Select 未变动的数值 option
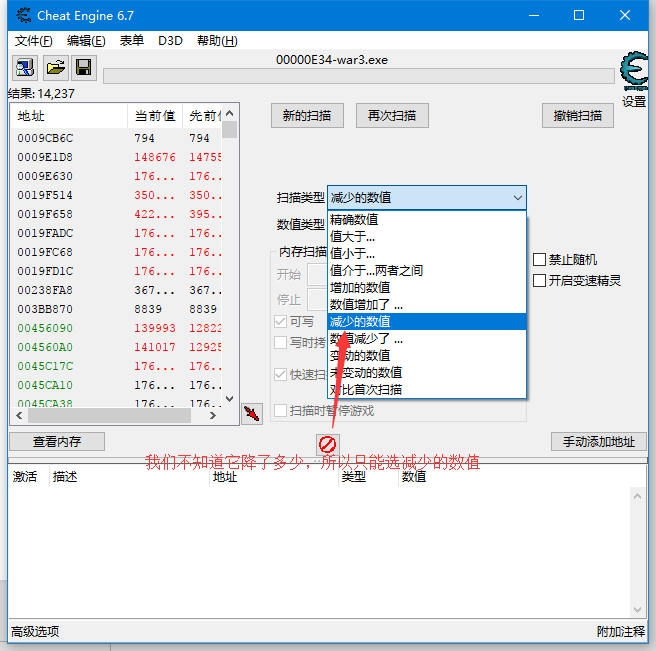Screen dimensions: 656x651 point(427,373)
